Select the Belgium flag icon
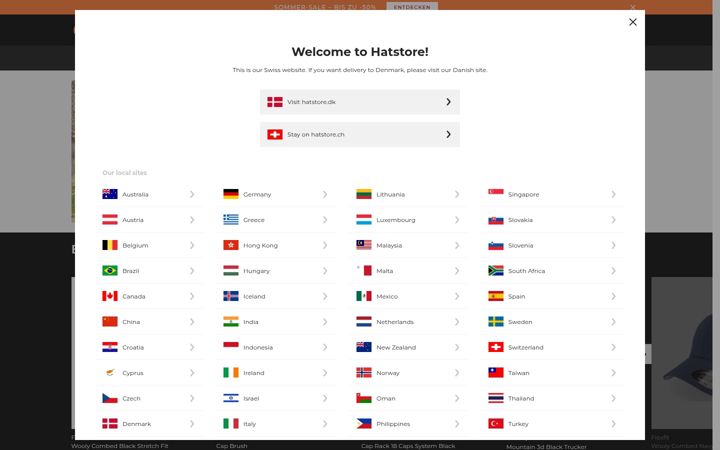This screenshot has width=720, height=450. (x=110, y=245)
